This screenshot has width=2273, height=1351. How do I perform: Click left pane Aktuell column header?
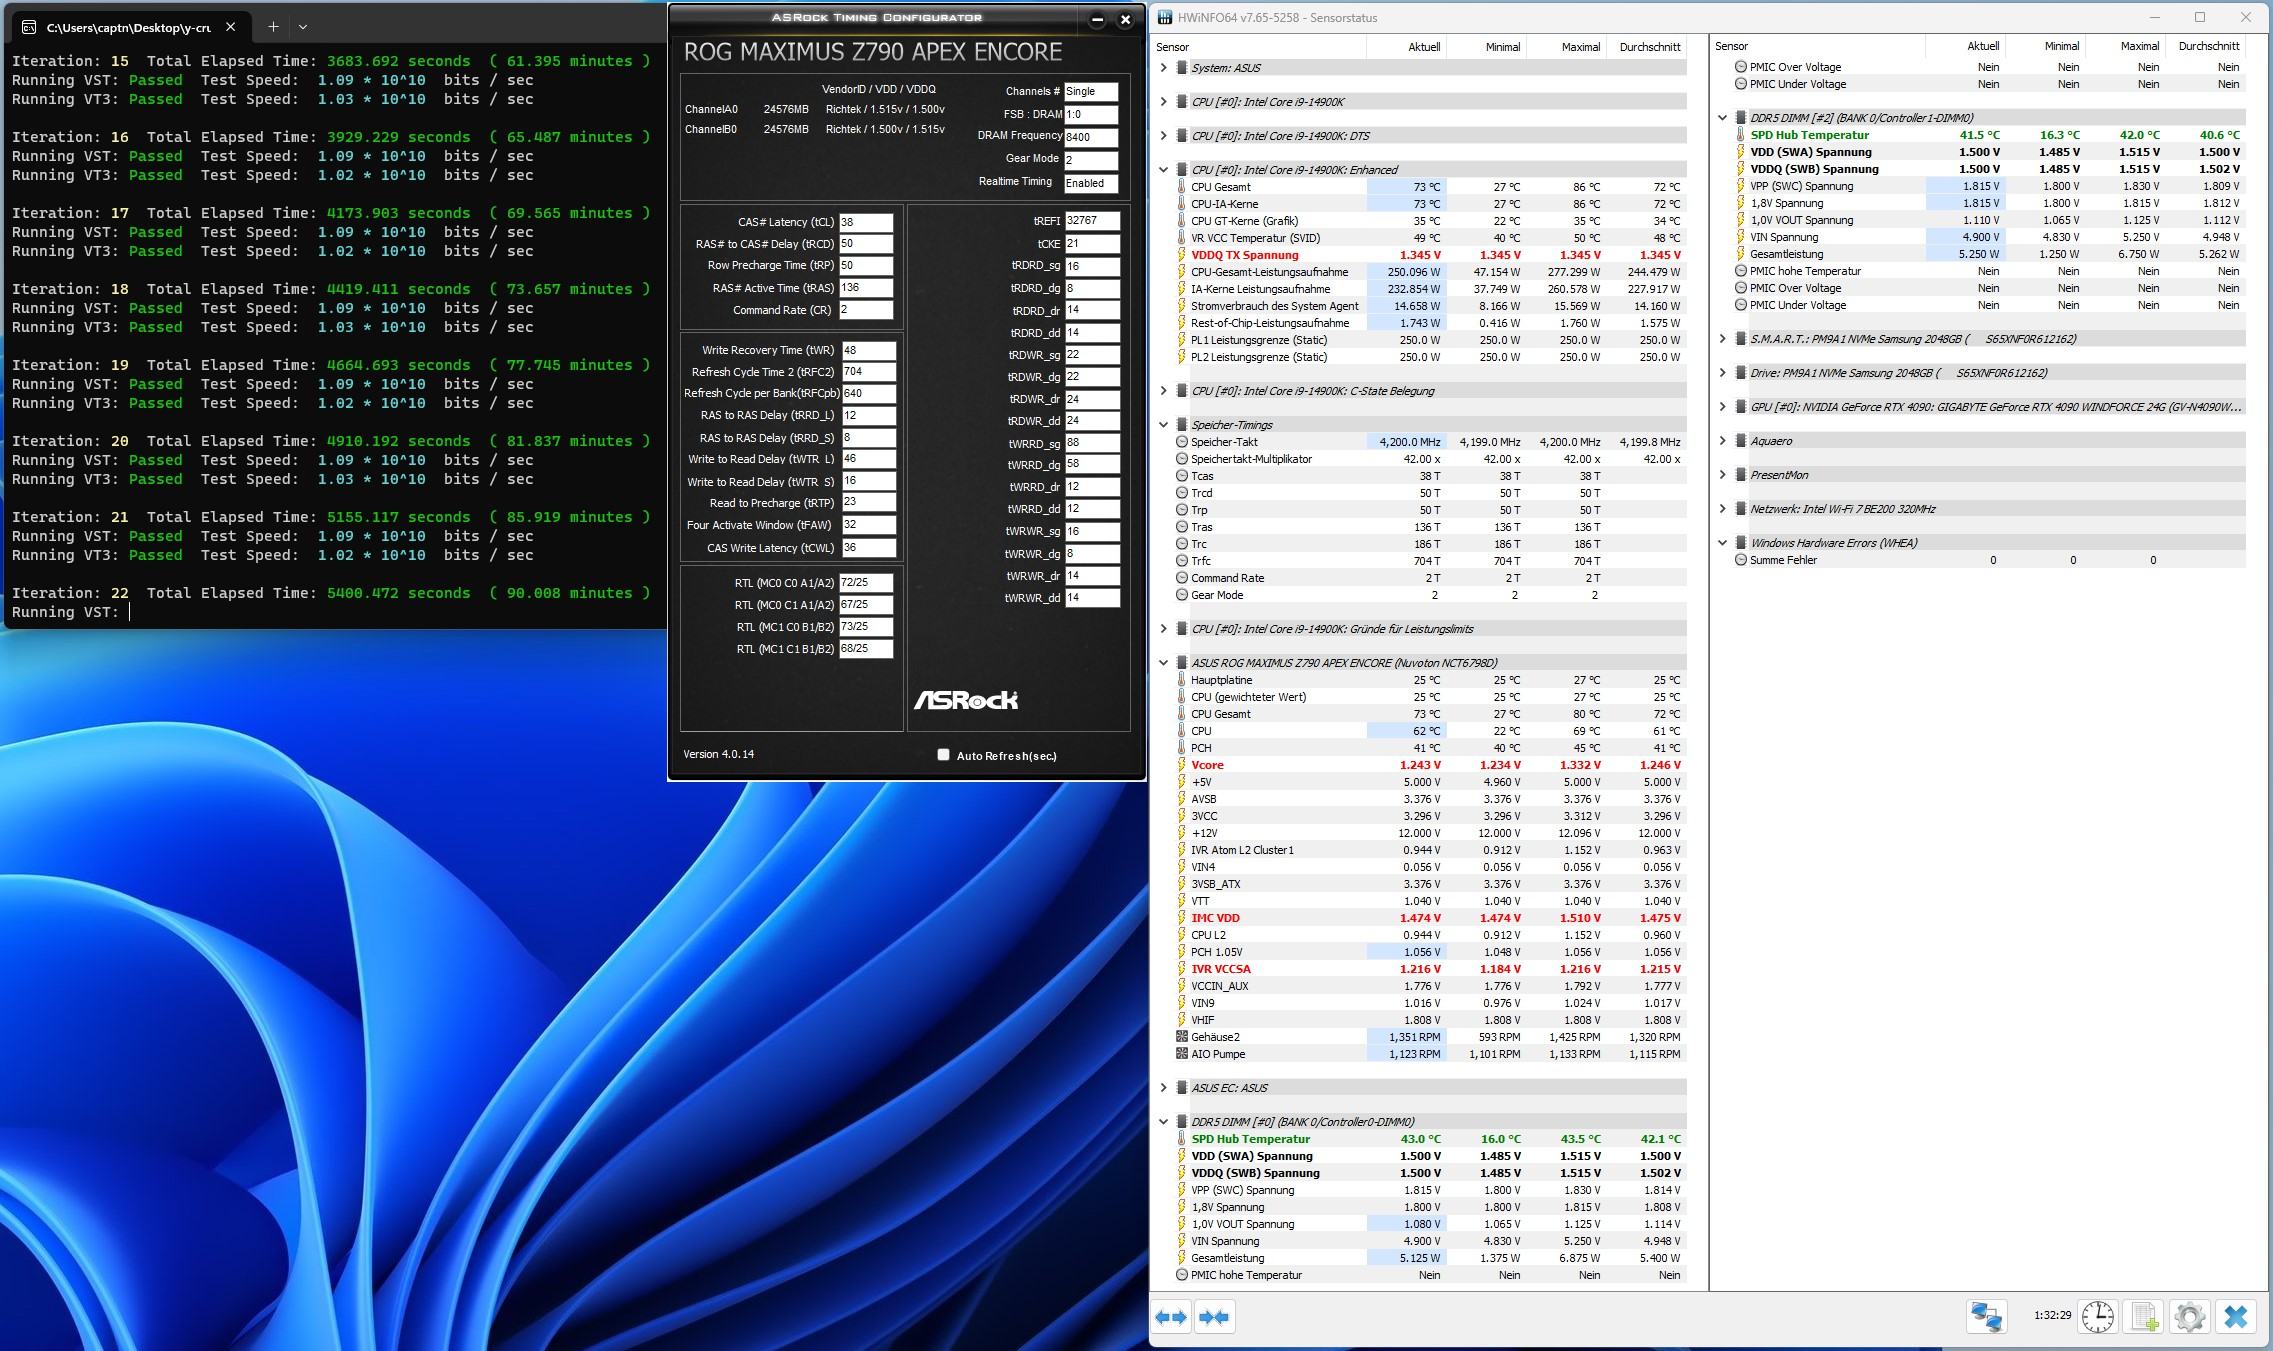click(x=1406, y=47)
